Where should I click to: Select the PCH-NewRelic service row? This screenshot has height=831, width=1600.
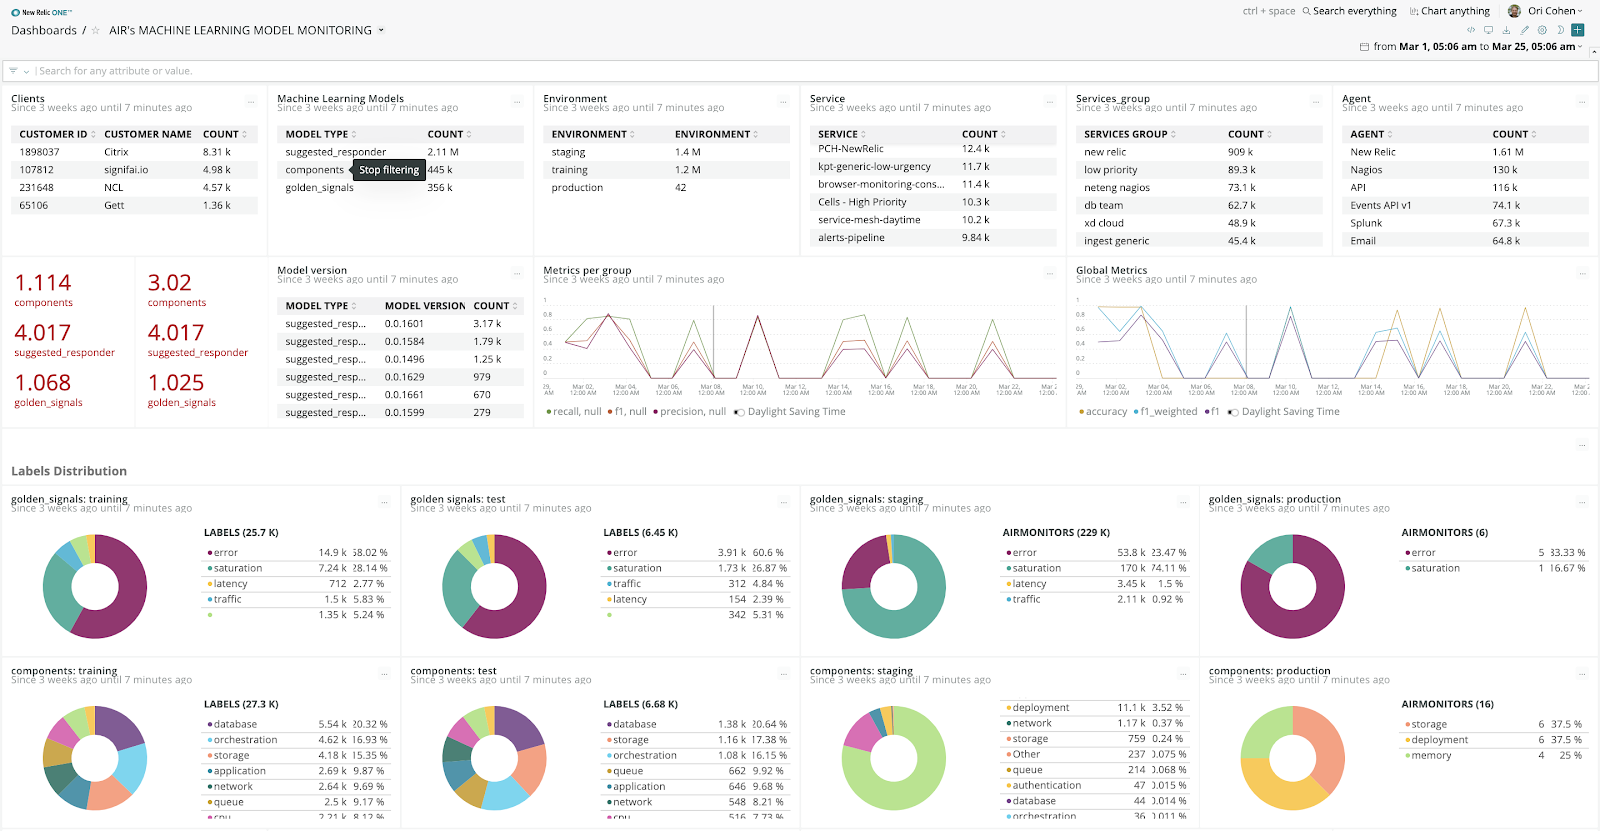click(x=933, y=149)
